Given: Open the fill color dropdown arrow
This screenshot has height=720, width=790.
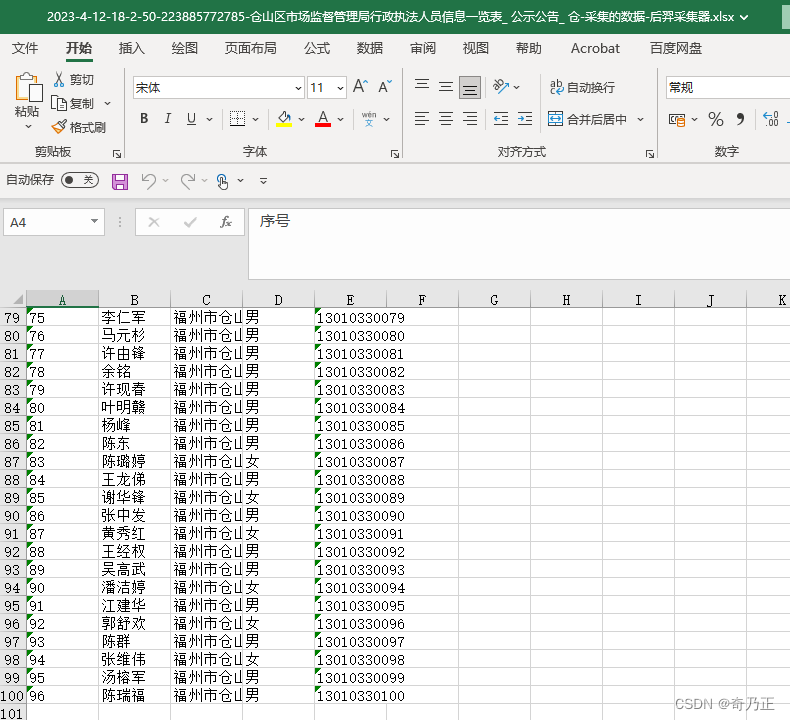Looking at the screenshot, I should pyautogui.click(x=301, y=119).
